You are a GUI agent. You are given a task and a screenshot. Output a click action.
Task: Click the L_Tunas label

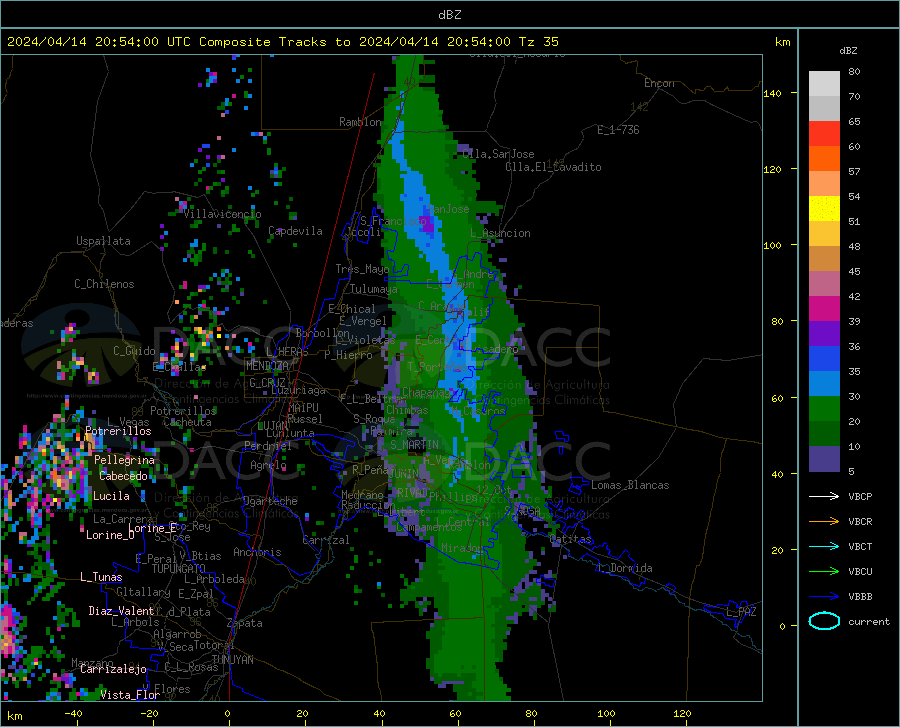(x=101, y=577)
